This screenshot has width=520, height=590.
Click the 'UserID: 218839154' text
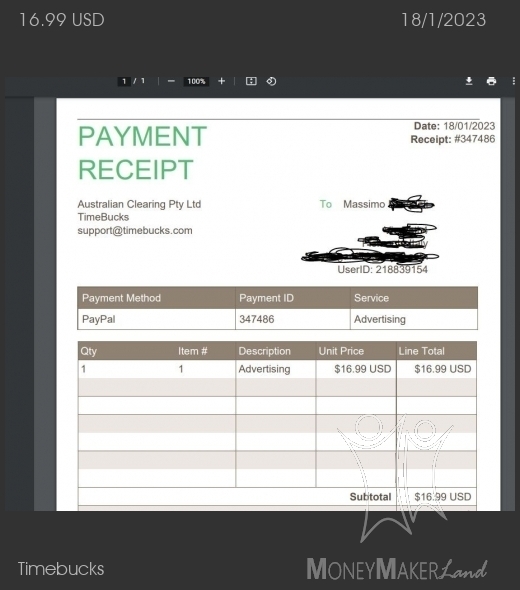pyautogui.click(x=382, y=269)
